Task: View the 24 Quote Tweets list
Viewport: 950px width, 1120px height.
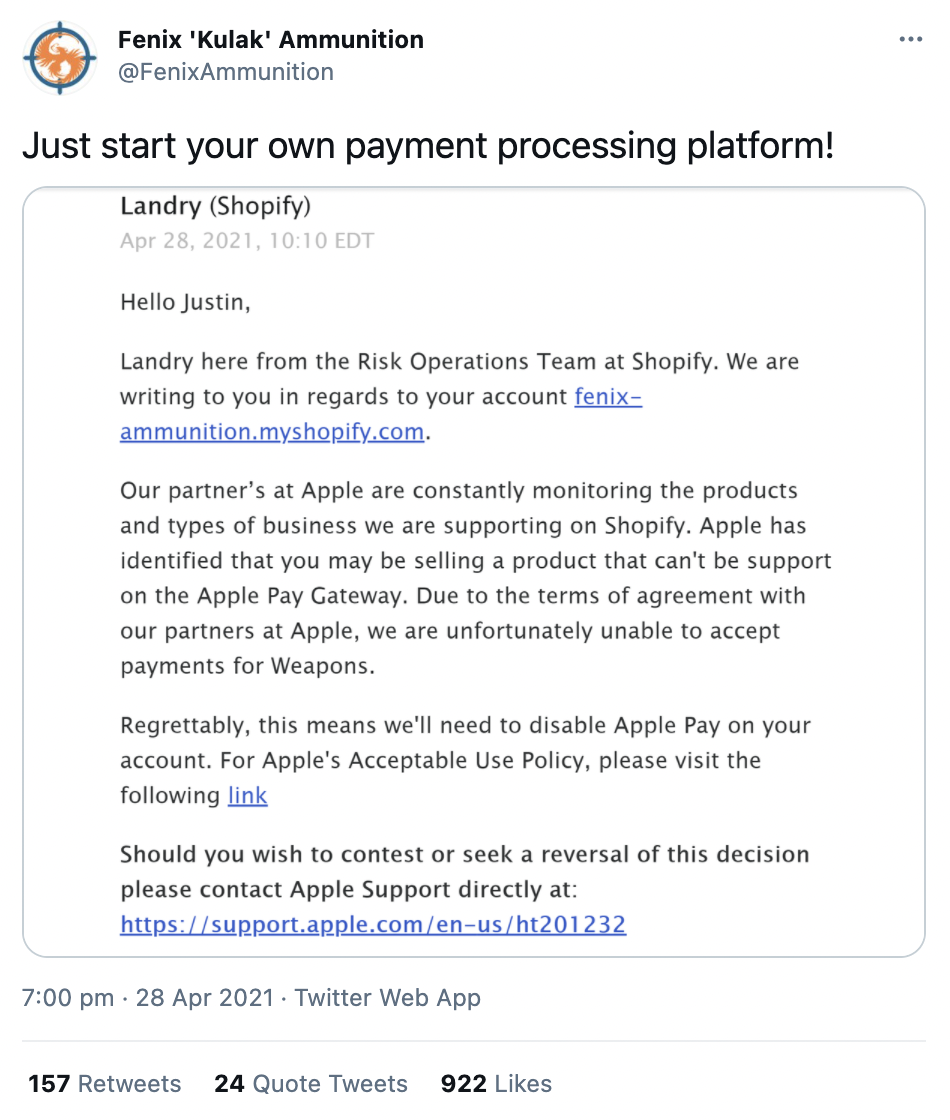Action: 311,1084
